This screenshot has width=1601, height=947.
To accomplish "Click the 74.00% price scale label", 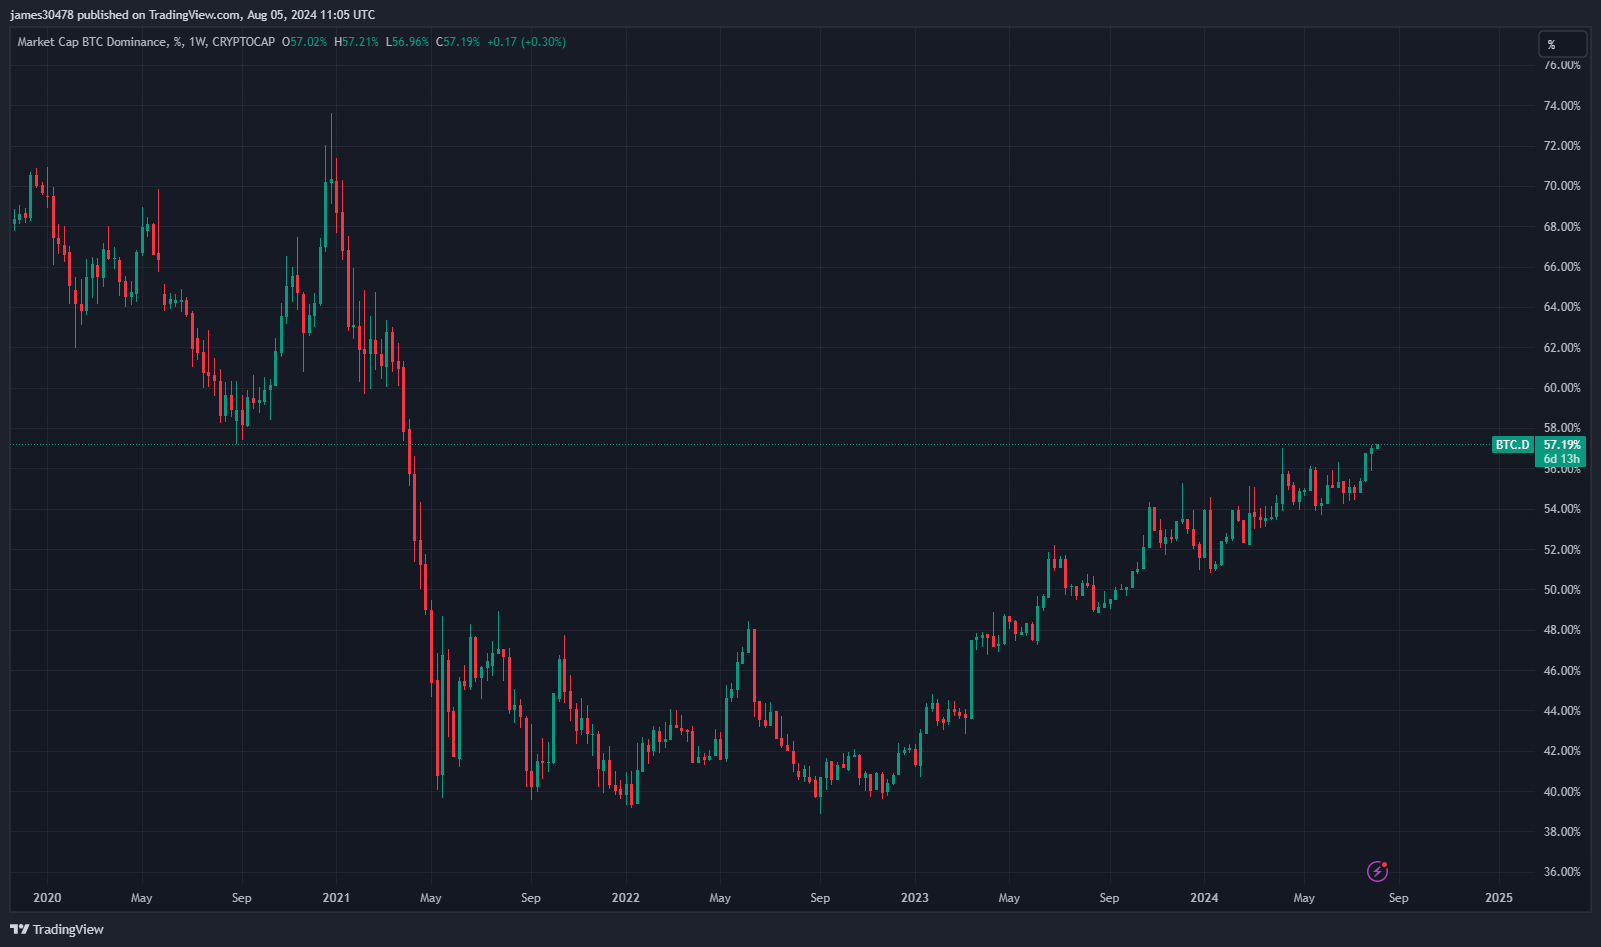I will pyautogui.click(x=1562, y=105).
